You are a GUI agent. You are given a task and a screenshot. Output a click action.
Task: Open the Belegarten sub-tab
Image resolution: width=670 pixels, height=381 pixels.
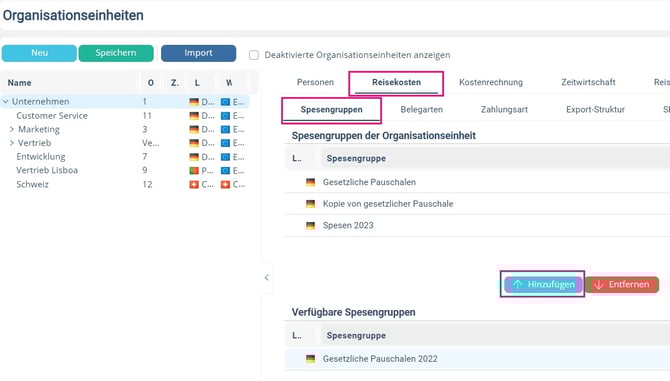pyautogui.click(x=421, y=110)
